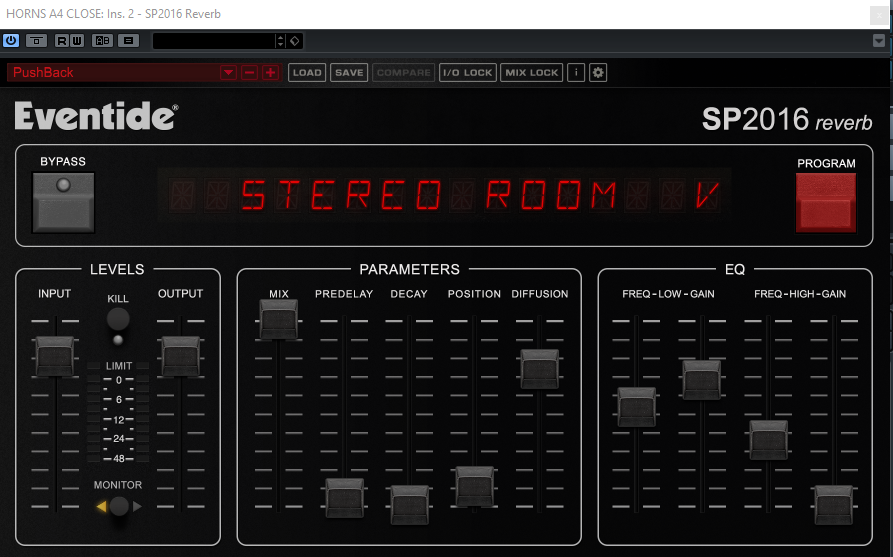
Task: Click the Eventide logo
Action: click(x=96, y=116)
